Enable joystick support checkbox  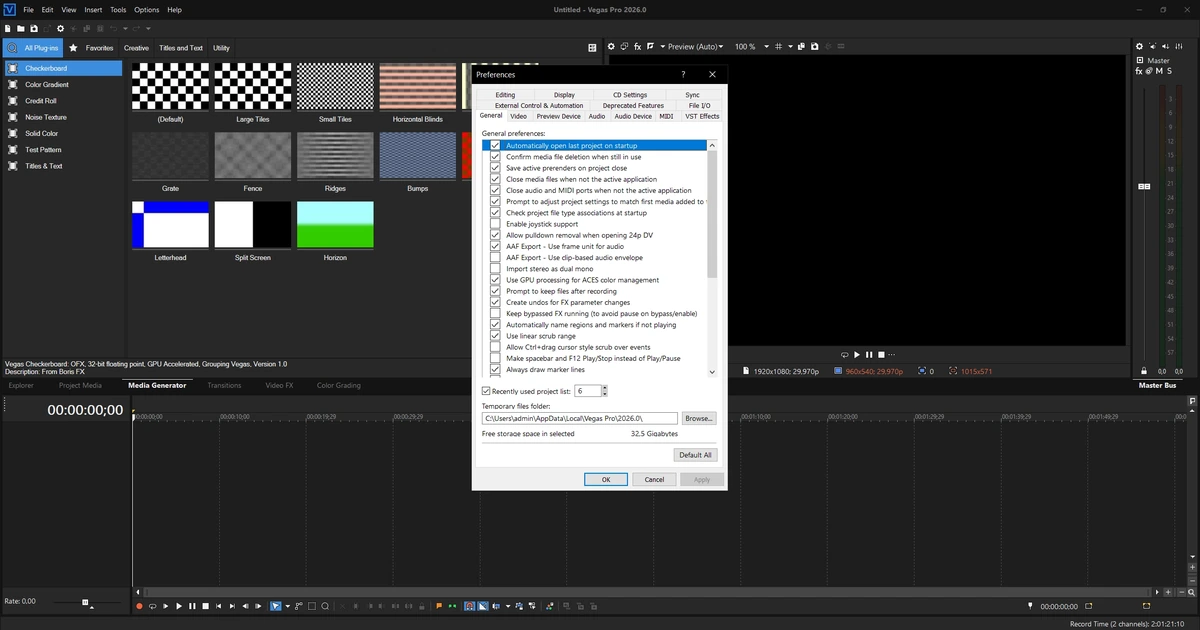click(495, 224)
